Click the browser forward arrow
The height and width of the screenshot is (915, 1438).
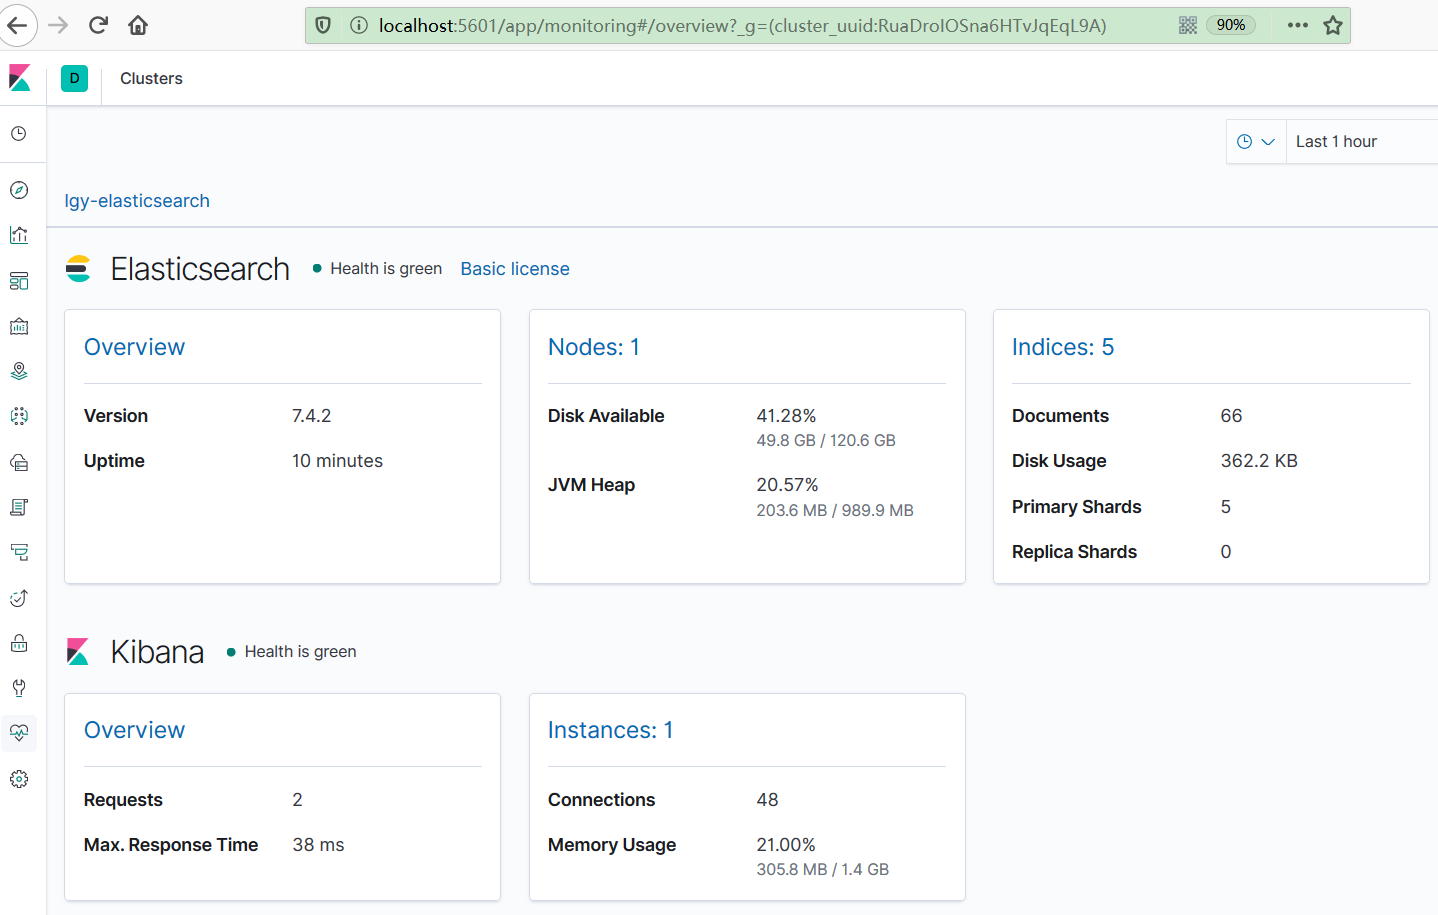click(x=58, y=25)
